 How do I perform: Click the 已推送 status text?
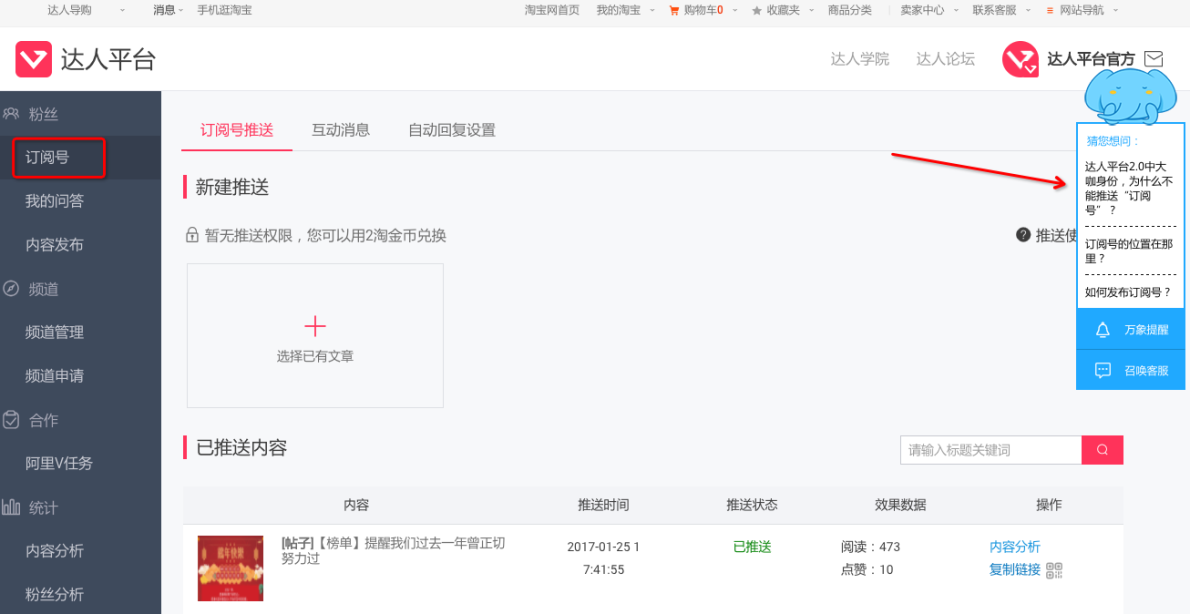(x=751, y=547)
